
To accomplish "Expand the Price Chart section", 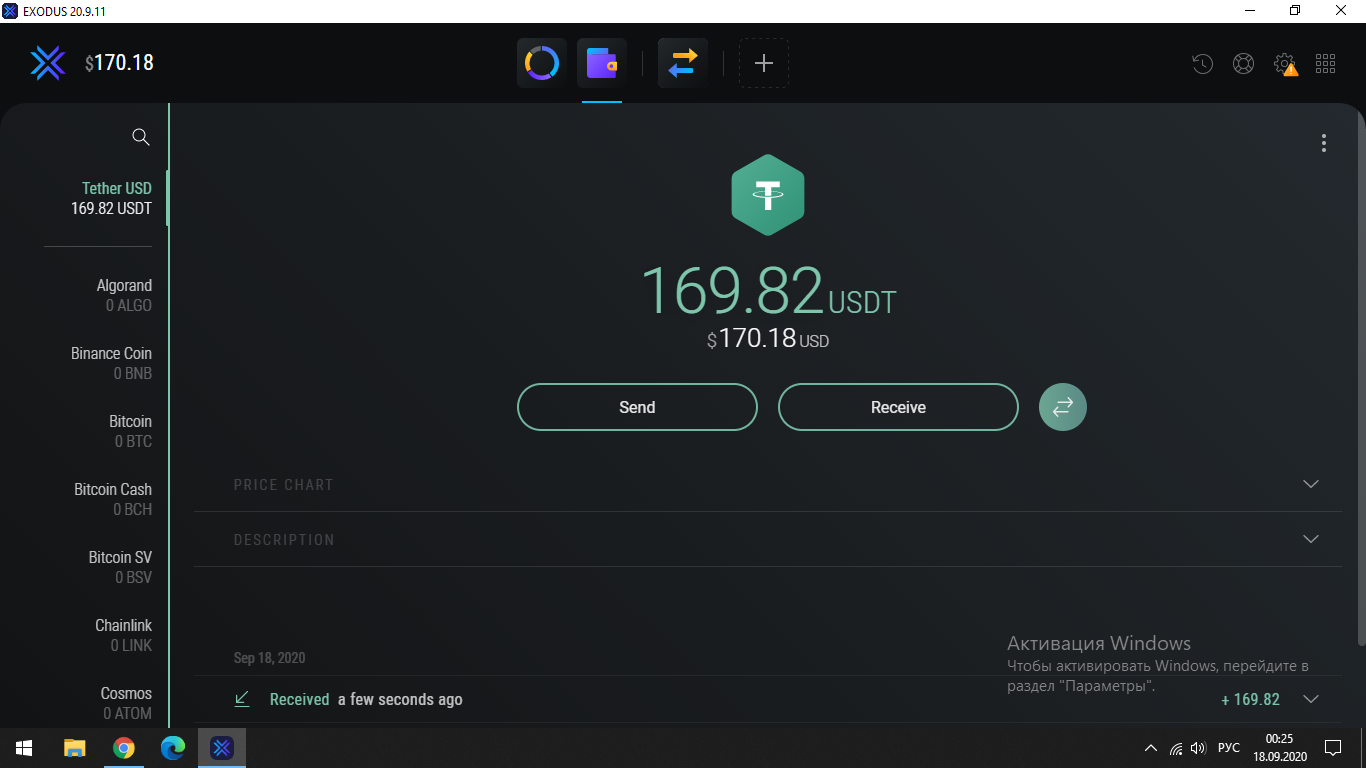I will pyautogui.click(x=1311, y=484).
